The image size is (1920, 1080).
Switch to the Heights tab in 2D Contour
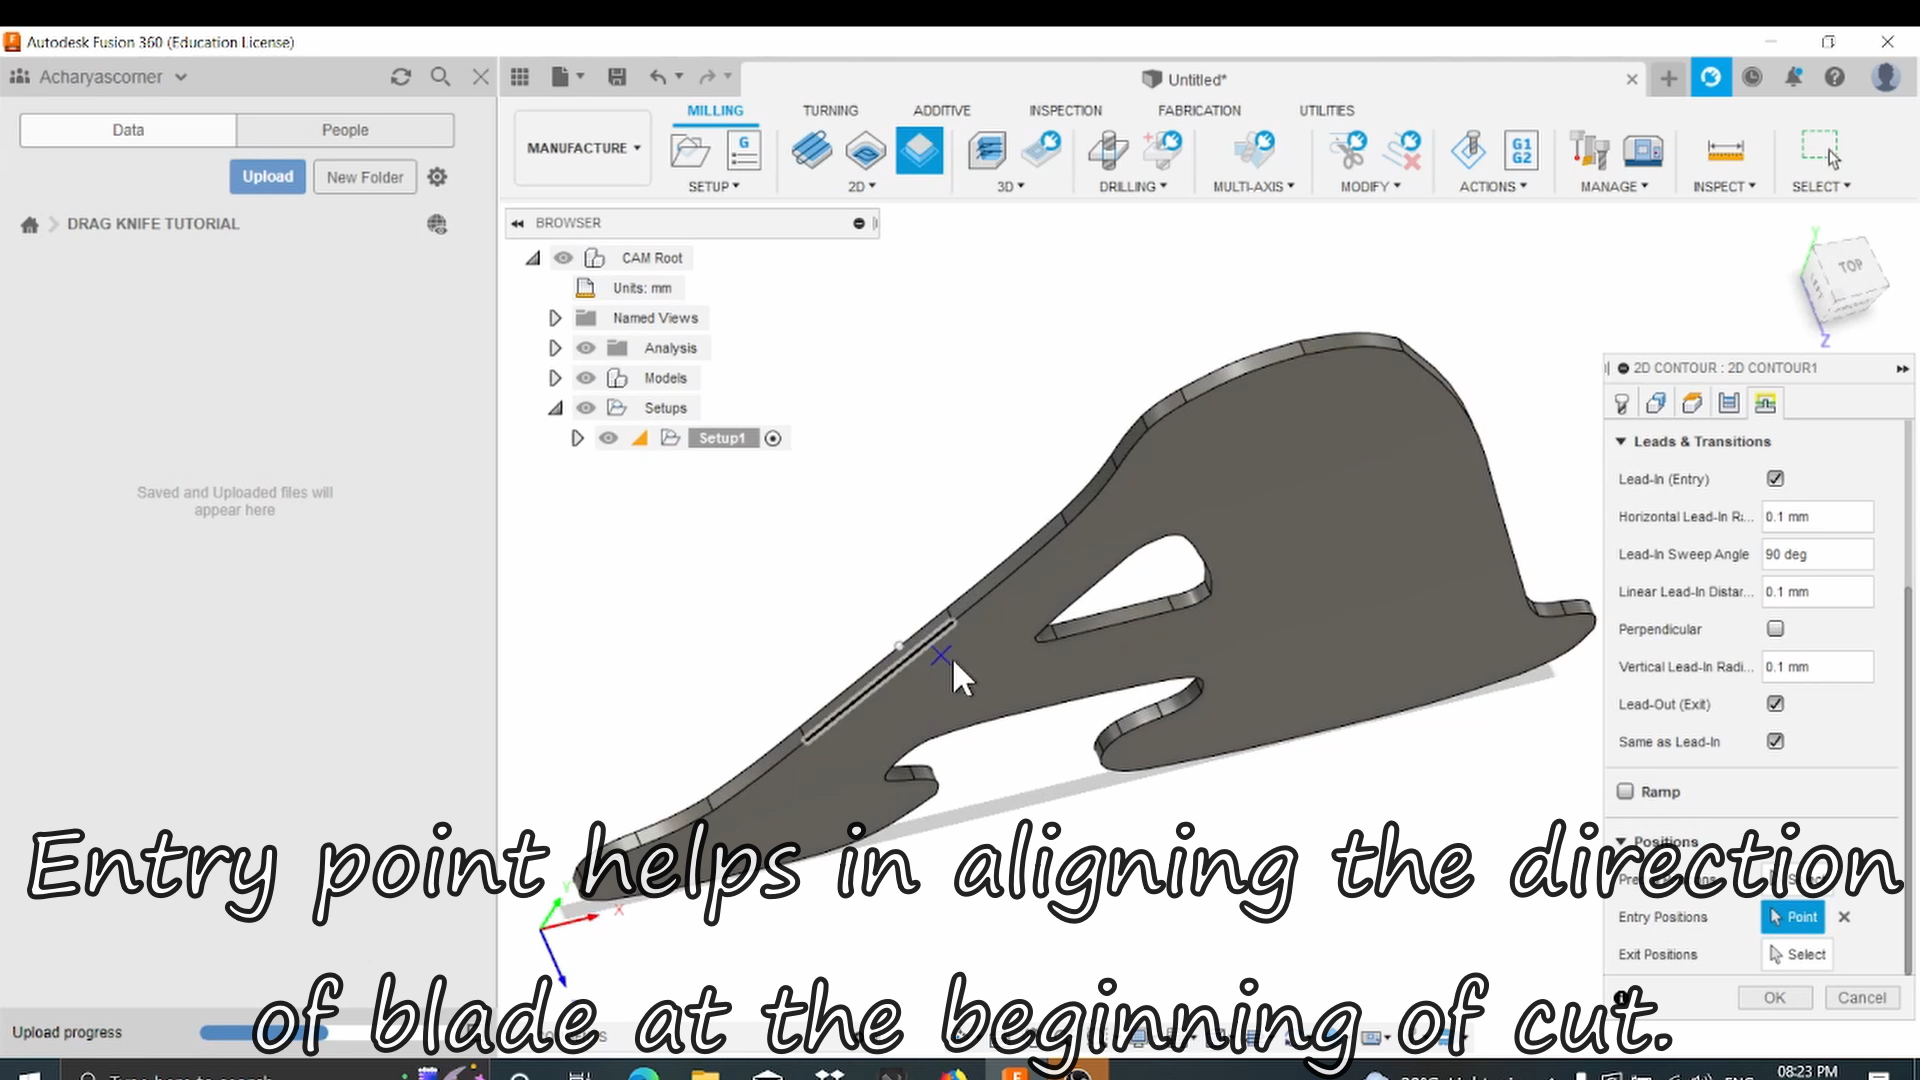click(1692, 403)
